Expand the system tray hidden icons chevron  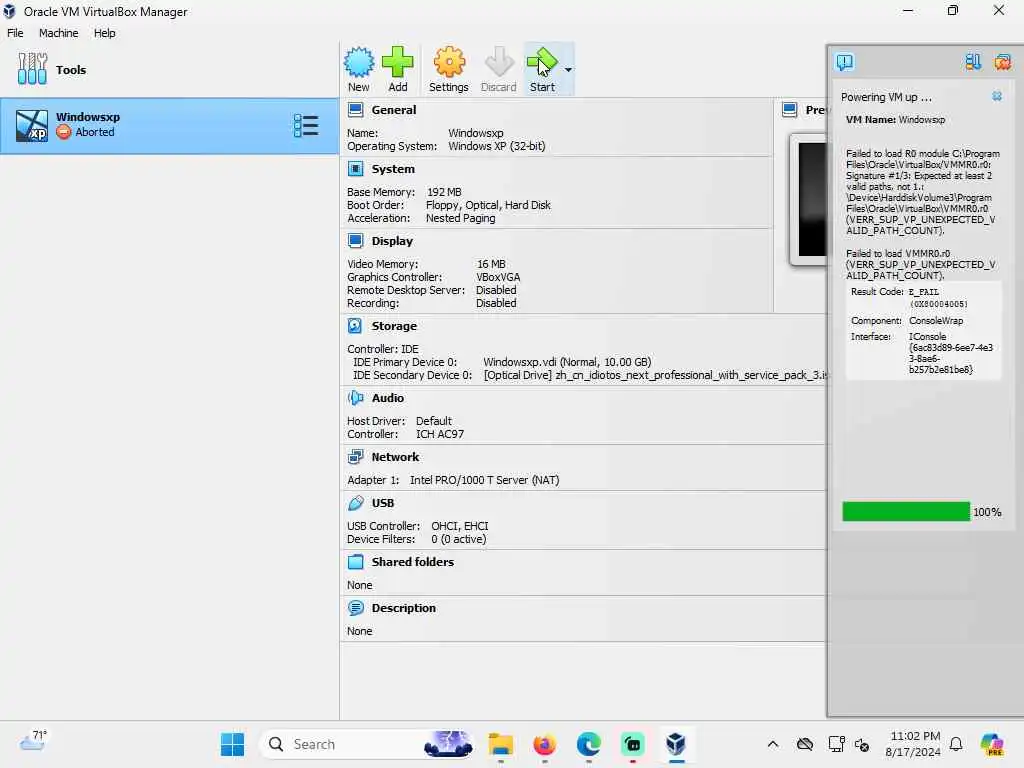773,744
